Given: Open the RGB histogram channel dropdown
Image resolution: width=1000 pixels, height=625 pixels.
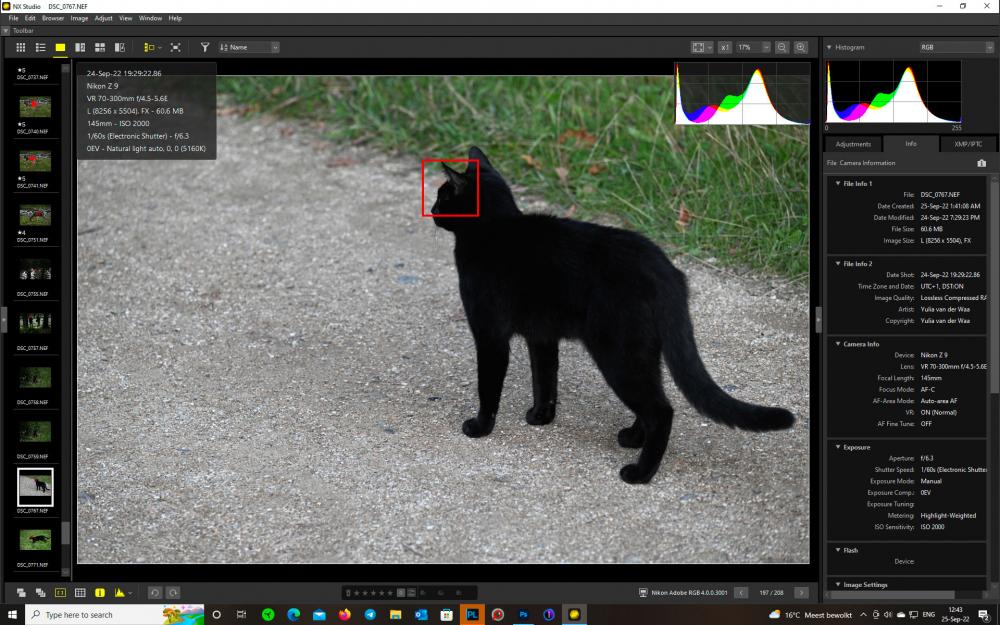Looking at the screenshot, I should click(x=957, y=47).
